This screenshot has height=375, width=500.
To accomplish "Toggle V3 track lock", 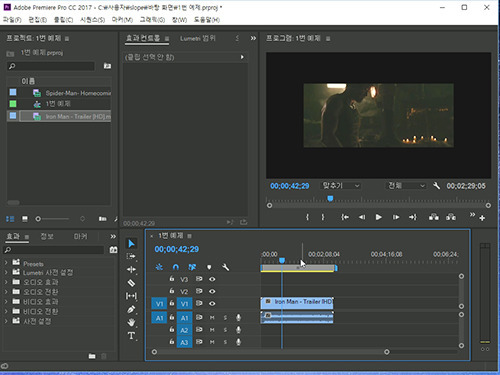I will point(172,278).
